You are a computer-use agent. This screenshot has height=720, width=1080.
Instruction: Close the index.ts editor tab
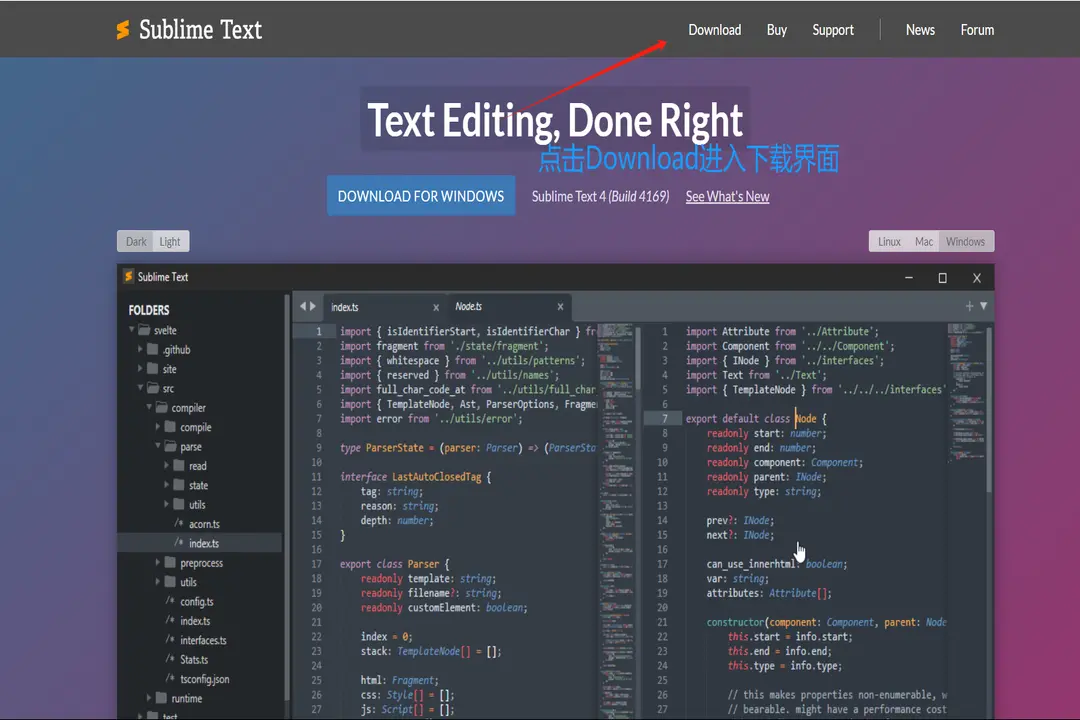point(436,307)
